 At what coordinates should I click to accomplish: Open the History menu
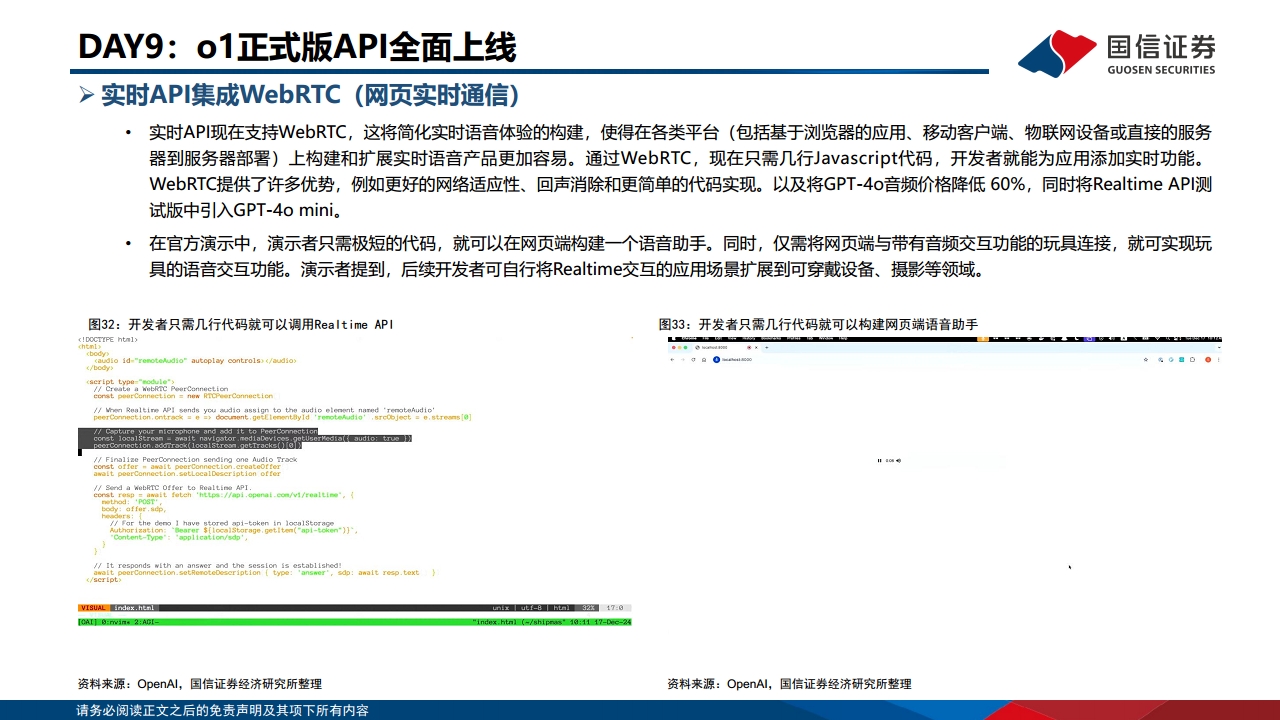[748, 338]
